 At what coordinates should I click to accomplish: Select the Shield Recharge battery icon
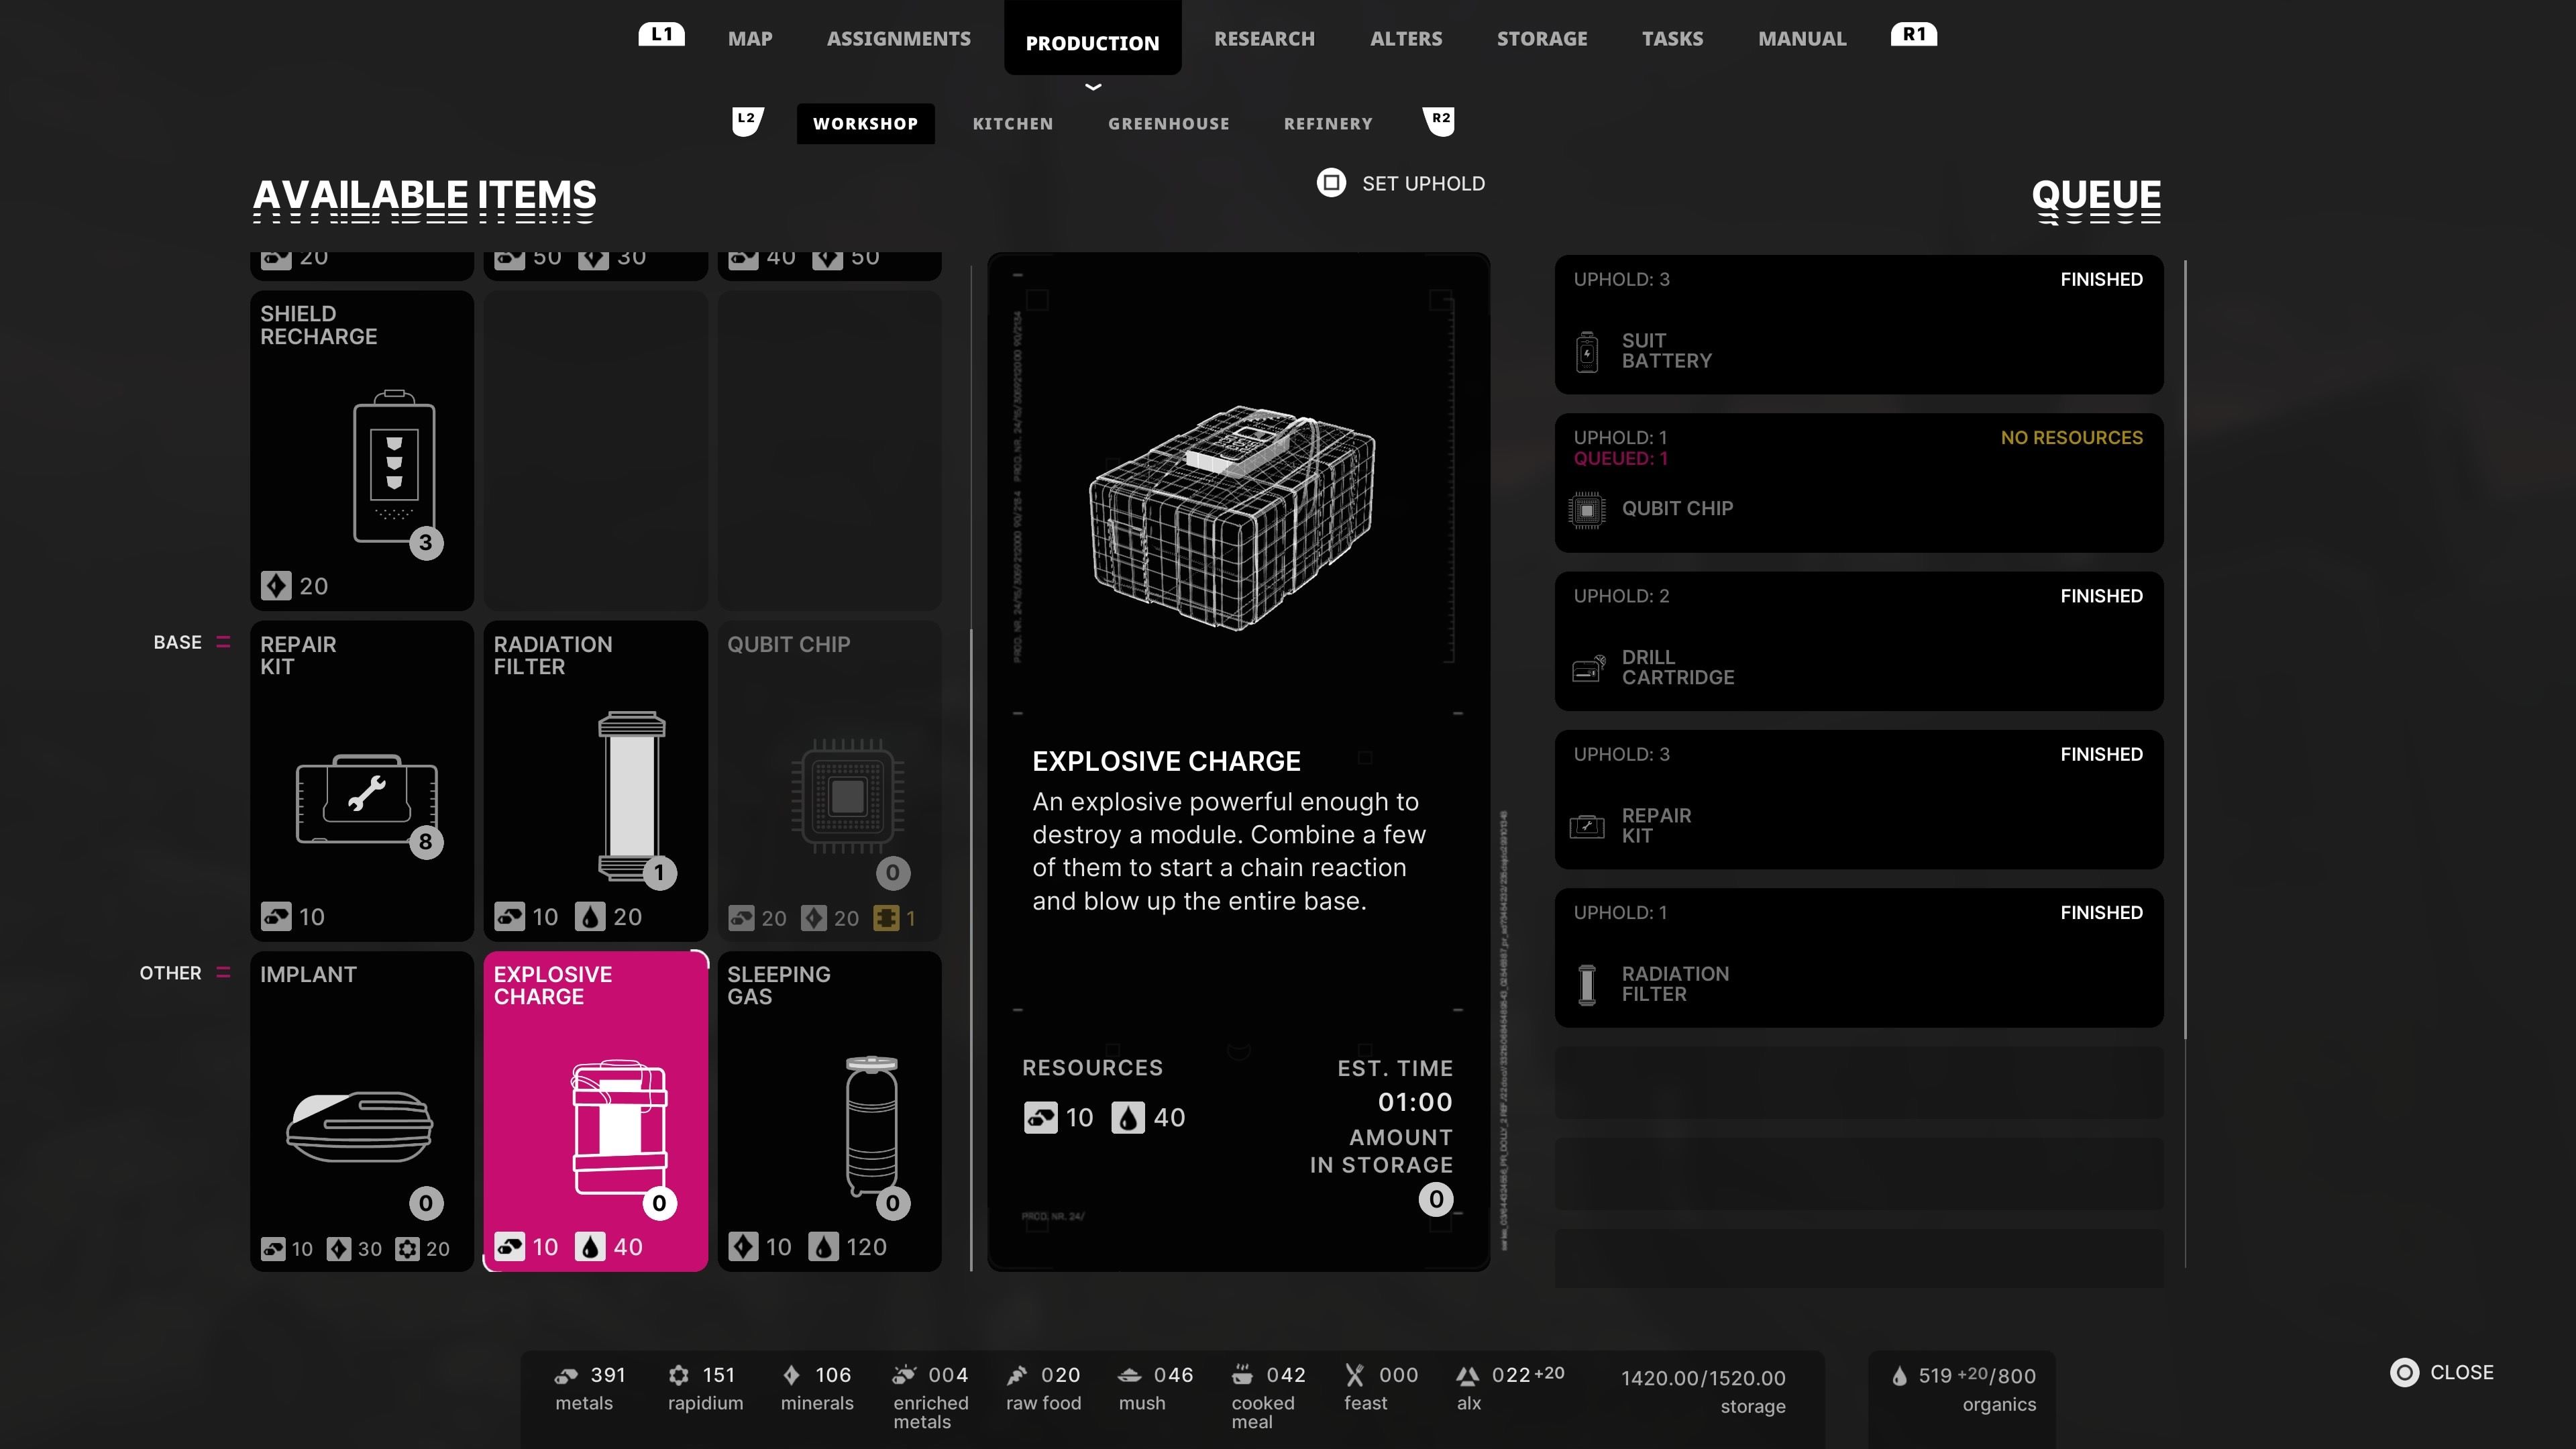tap(394, 466)
